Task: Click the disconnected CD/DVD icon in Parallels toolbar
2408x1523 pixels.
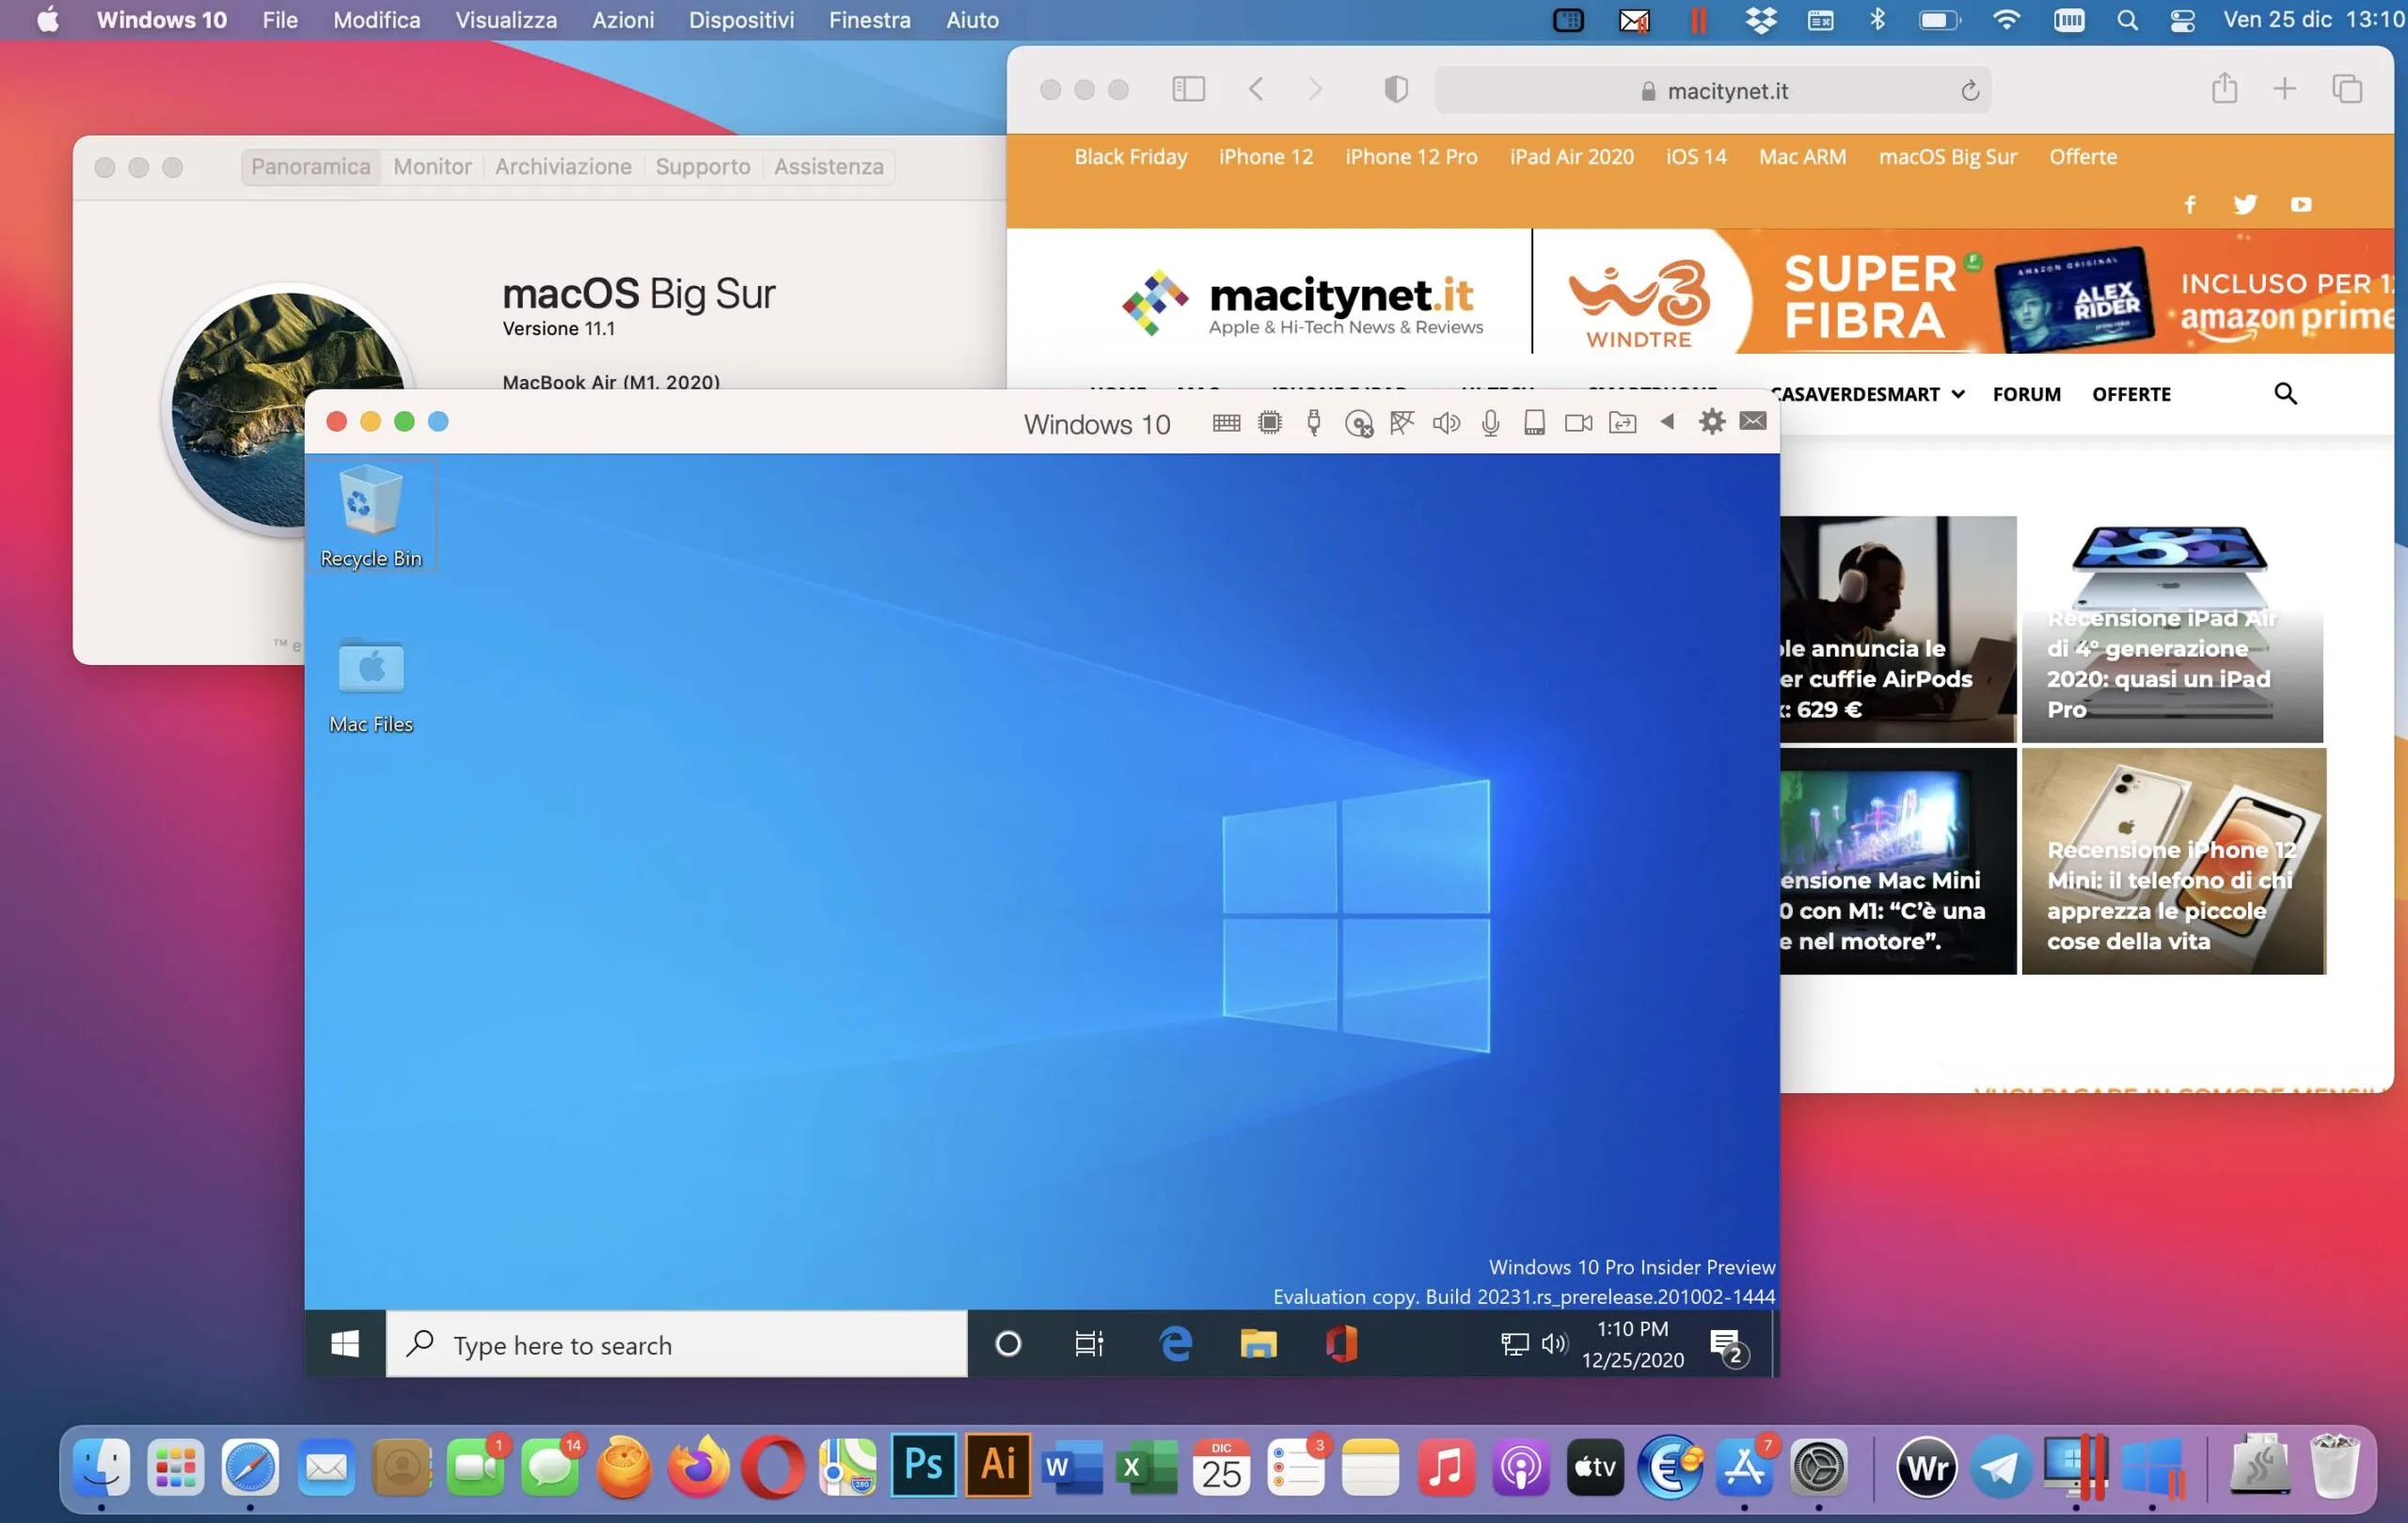Action: click(1360, 422)
